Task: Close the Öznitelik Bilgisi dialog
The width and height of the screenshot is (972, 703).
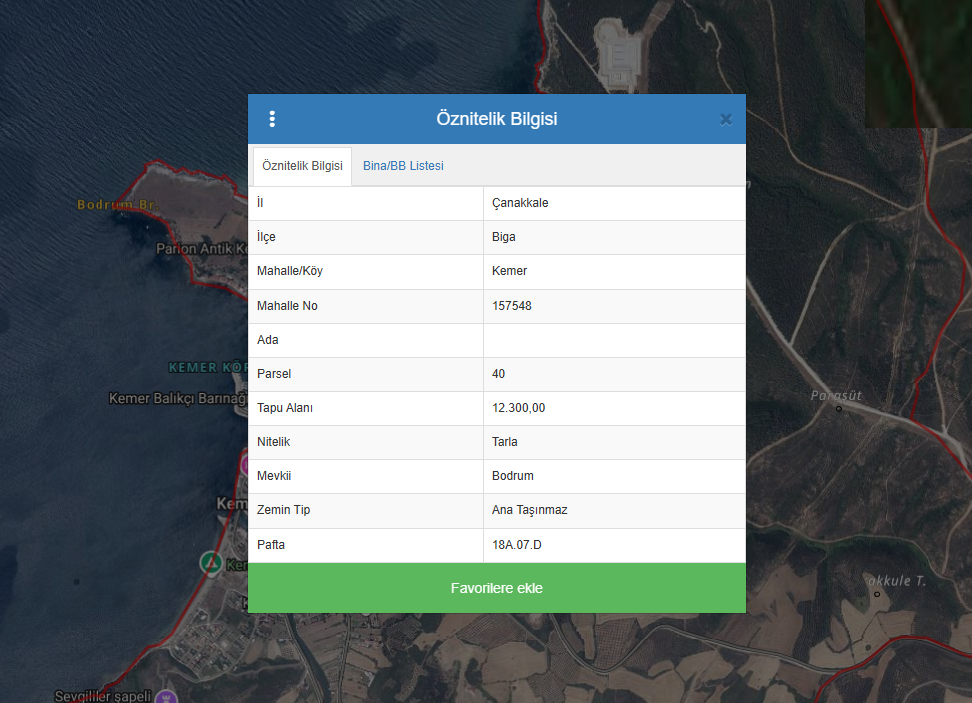Action: point(726,119)
